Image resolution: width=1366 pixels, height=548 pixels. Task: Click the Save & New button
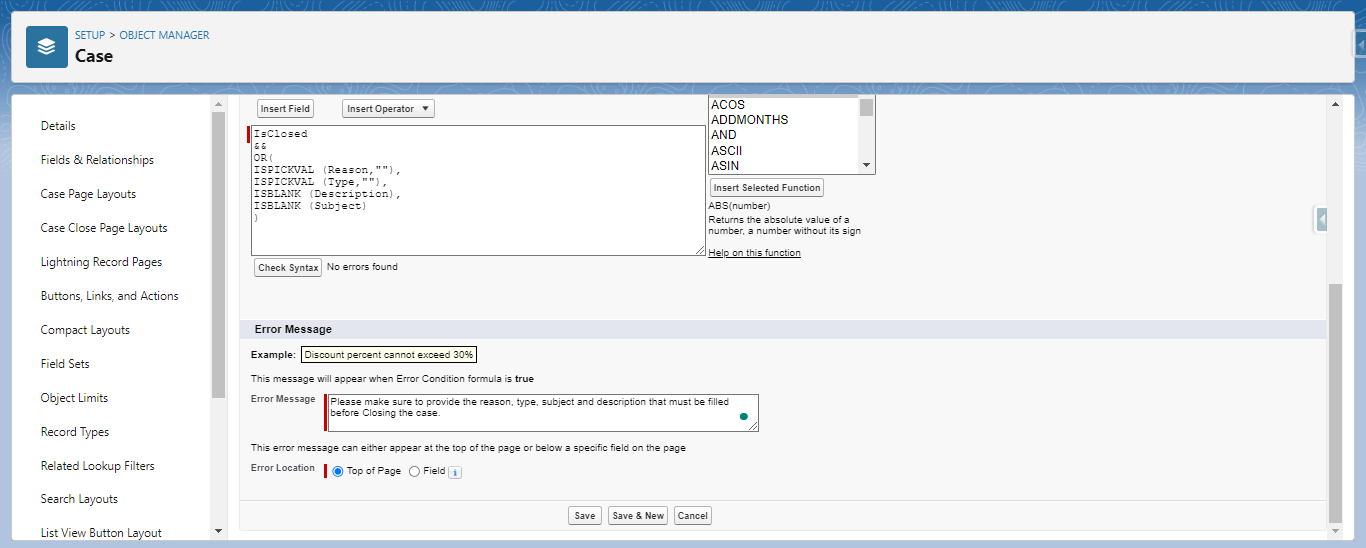[638, 516]
